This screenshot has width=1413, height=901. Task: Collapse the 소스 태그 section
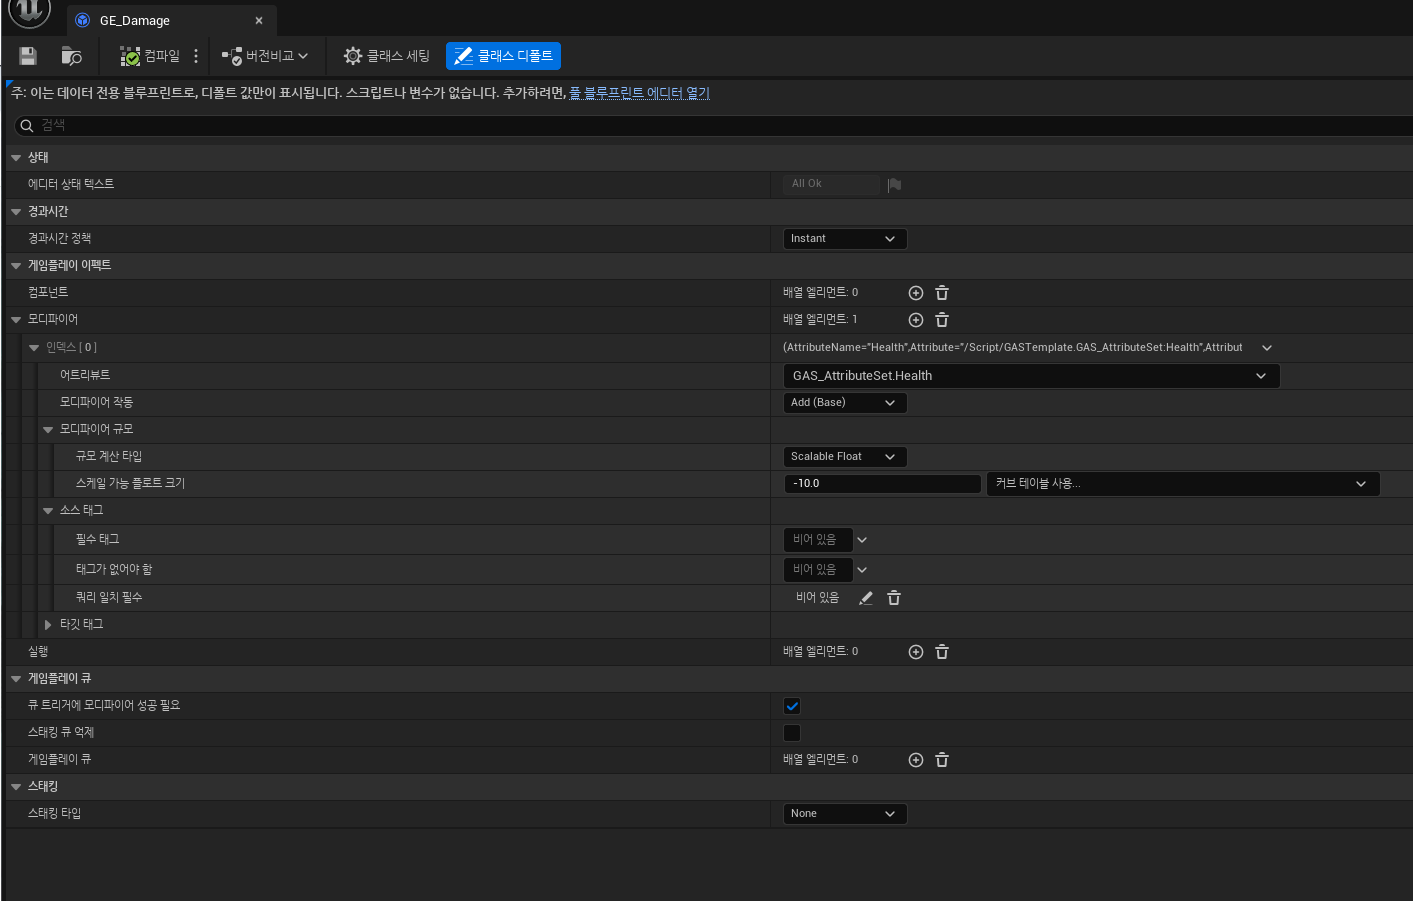coord(48,511)
